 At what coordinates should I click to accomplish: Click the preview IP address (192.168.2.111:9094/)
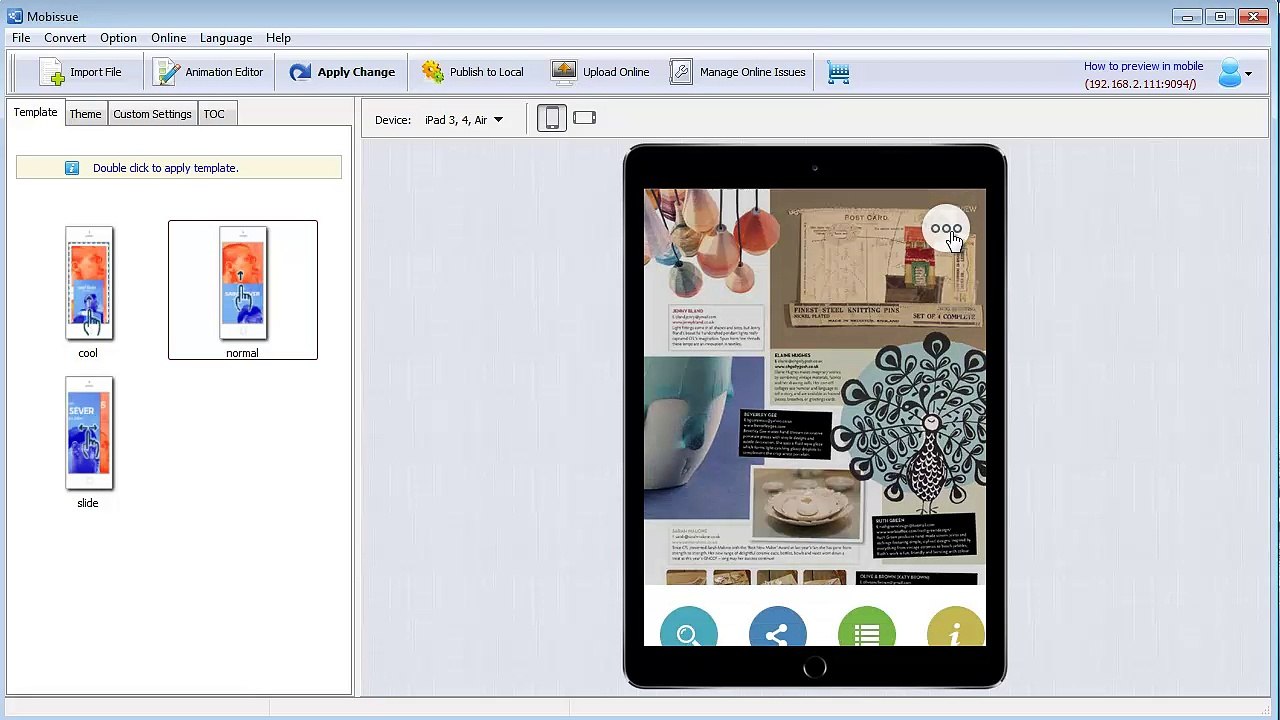coord(1141,84)
